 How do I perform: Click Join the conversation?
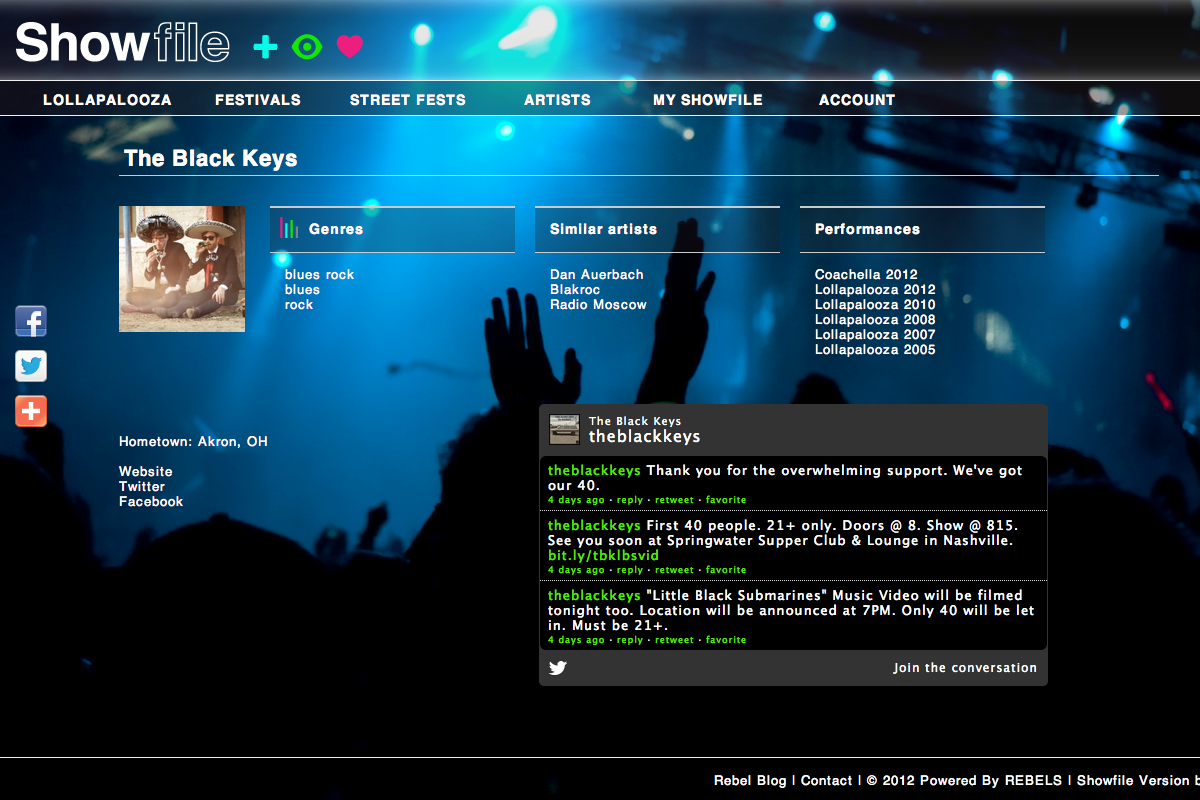coord(965,668)
